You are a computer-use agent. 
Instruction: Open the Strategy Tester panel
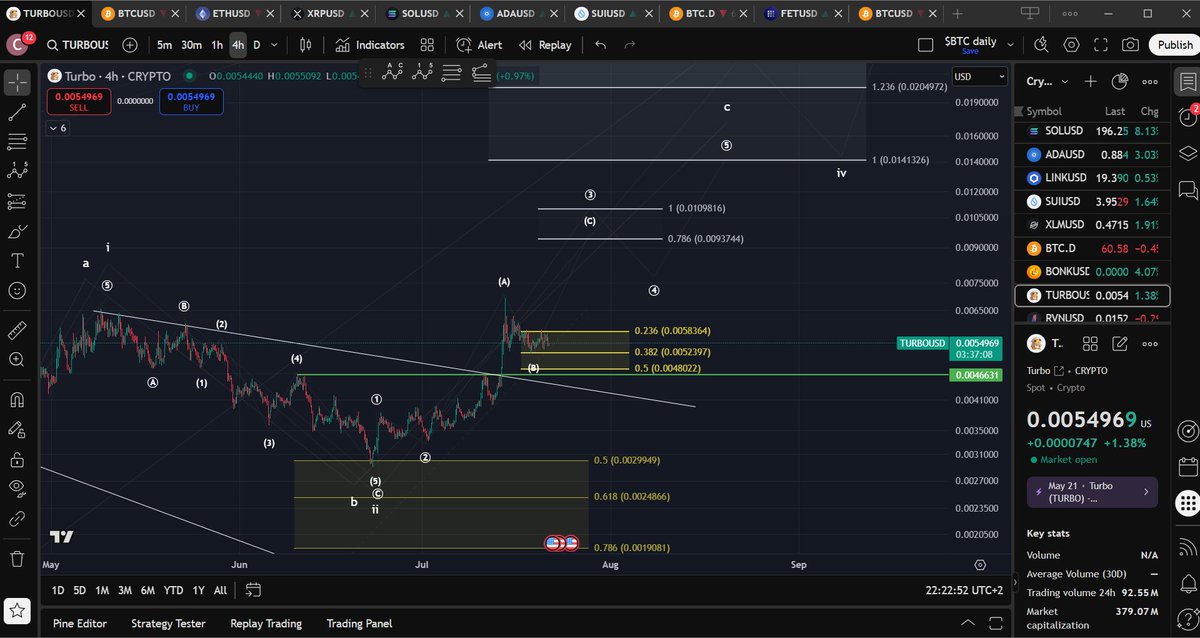click(168, 623)
